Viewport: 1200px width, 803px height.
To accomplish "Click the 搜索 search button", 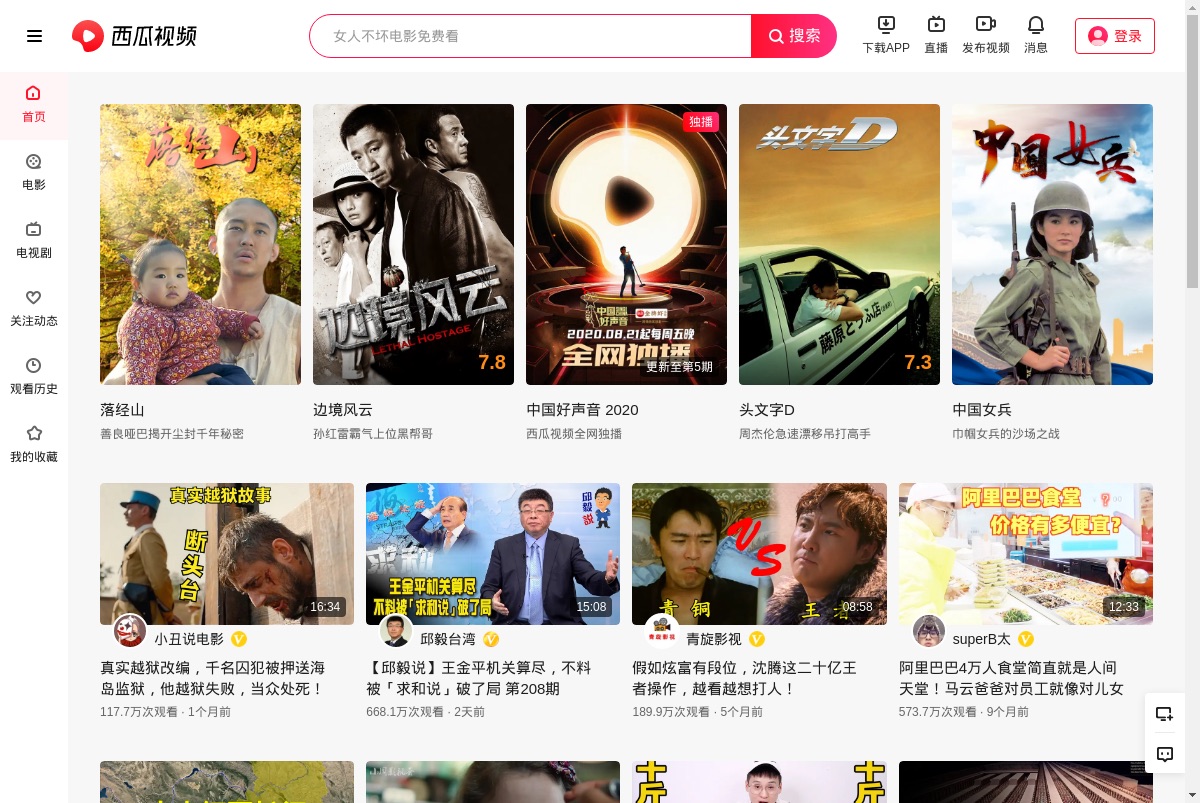I will click(x=794, y=36).
